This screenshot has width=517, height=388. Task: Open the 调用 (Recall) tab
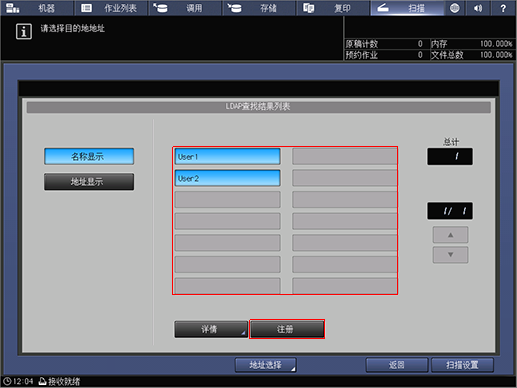[185, 8]
